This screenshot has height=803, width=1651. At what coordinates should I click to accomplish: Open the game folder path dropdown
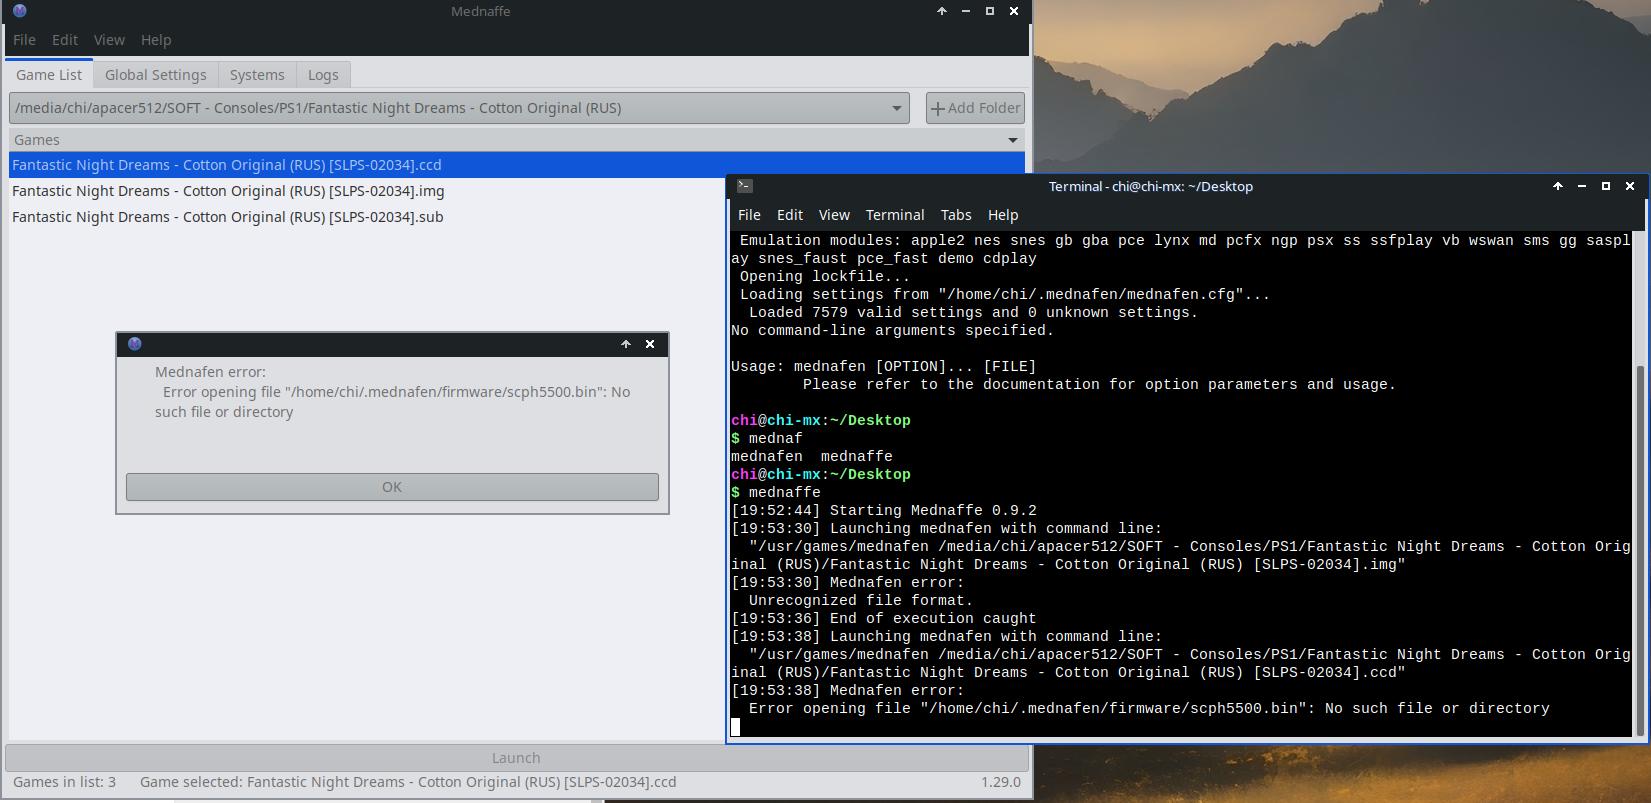click(x=896, y=108)
